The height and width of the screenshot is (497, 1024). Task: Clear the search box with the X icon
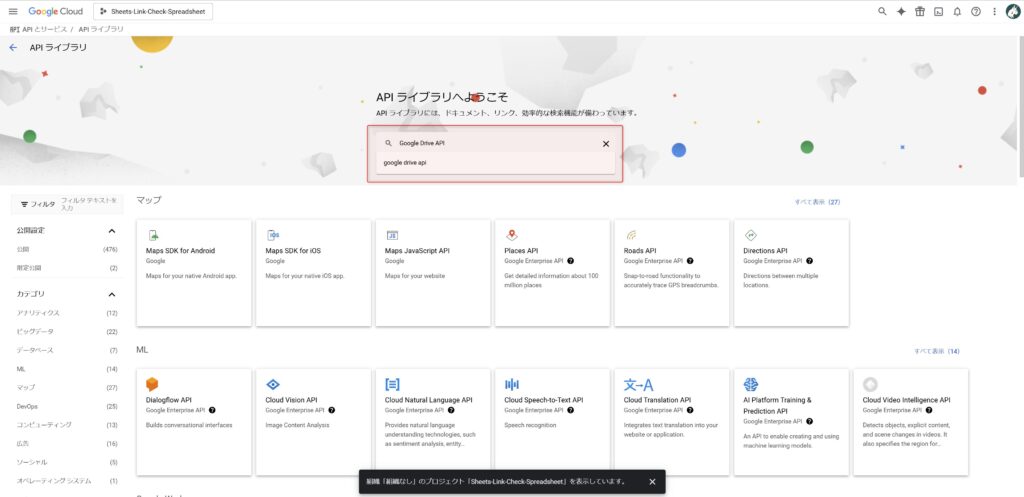coord(605,143)
